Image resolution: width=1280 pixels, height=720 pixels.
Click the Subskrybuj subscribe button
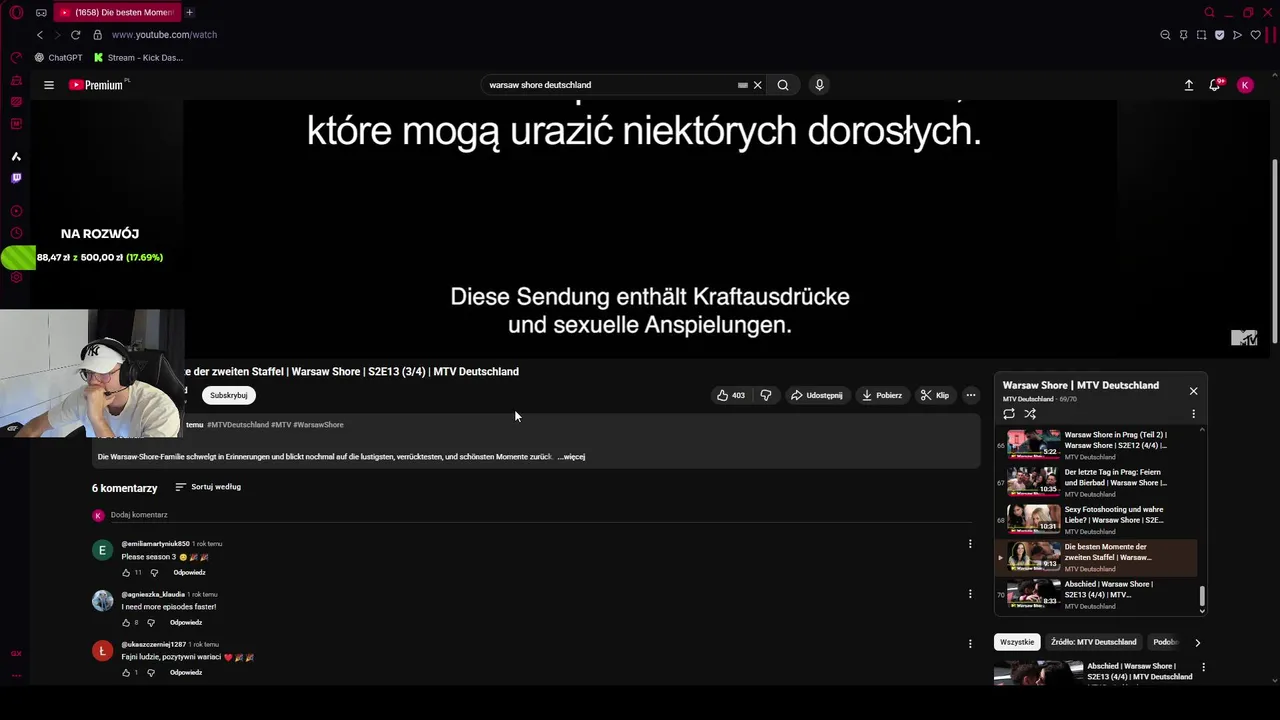point(229,395)
